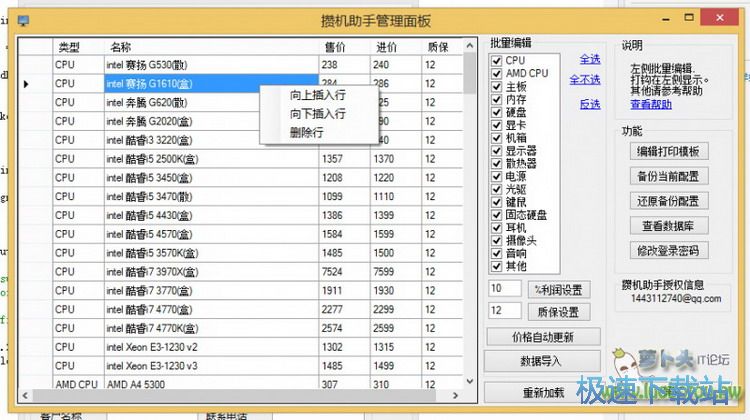Viewport: 750px width, 420px height.
Task: Toggle the 显卡 checkbox
Action: [496, 125]
